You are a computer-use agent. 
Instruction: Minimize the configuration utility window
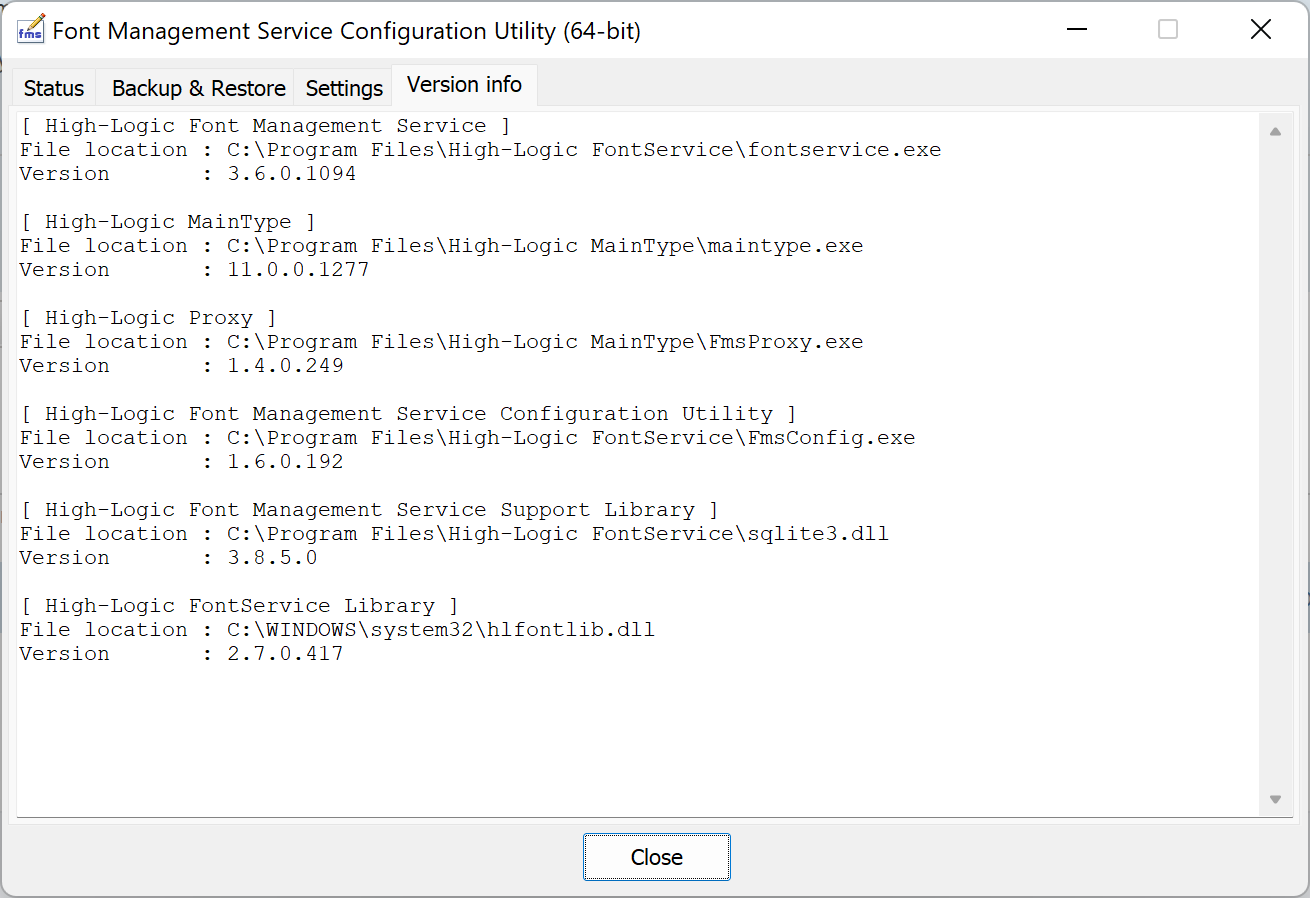(x=1076, y=30)
